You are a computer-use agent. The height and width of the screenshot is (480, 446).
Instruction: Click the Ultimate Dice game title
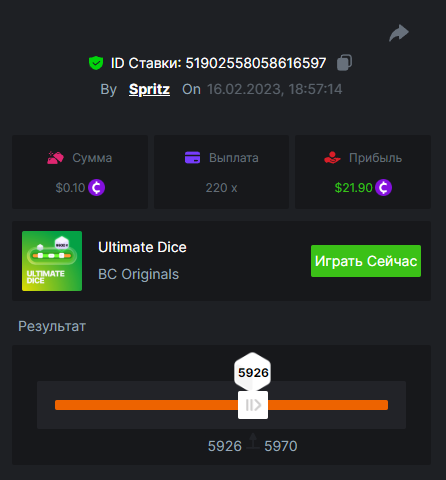pyautogui.click(x=142, y=247)
